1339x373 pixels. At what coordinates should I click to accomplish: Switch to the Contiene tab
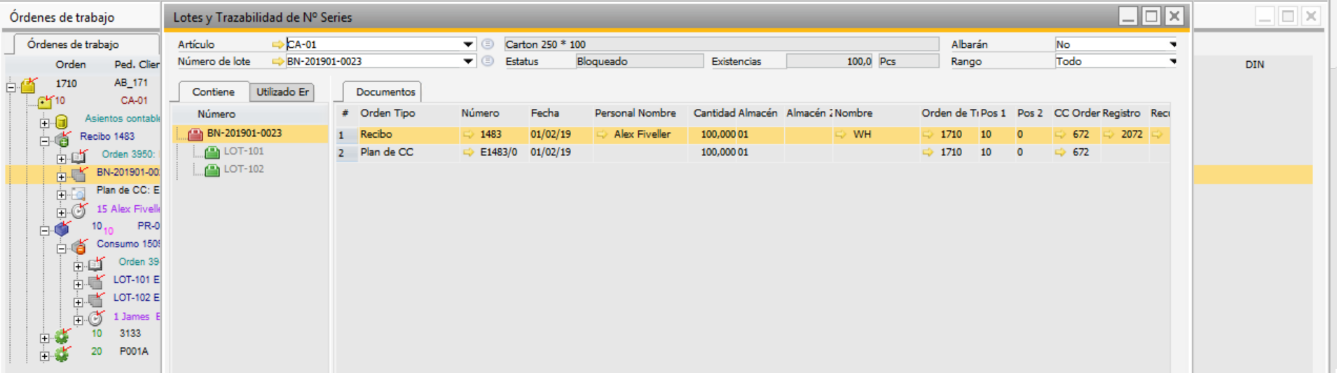(213, 92)
